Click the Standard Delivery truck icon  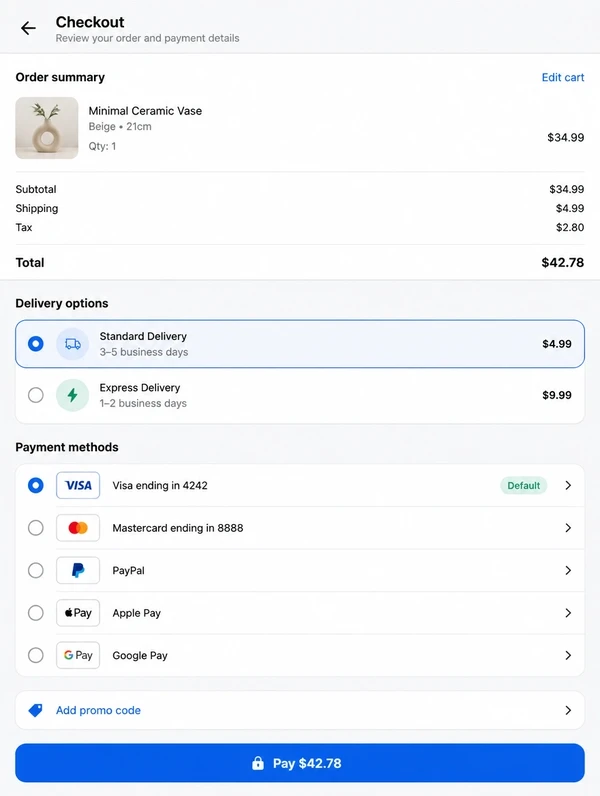point(73,344)
